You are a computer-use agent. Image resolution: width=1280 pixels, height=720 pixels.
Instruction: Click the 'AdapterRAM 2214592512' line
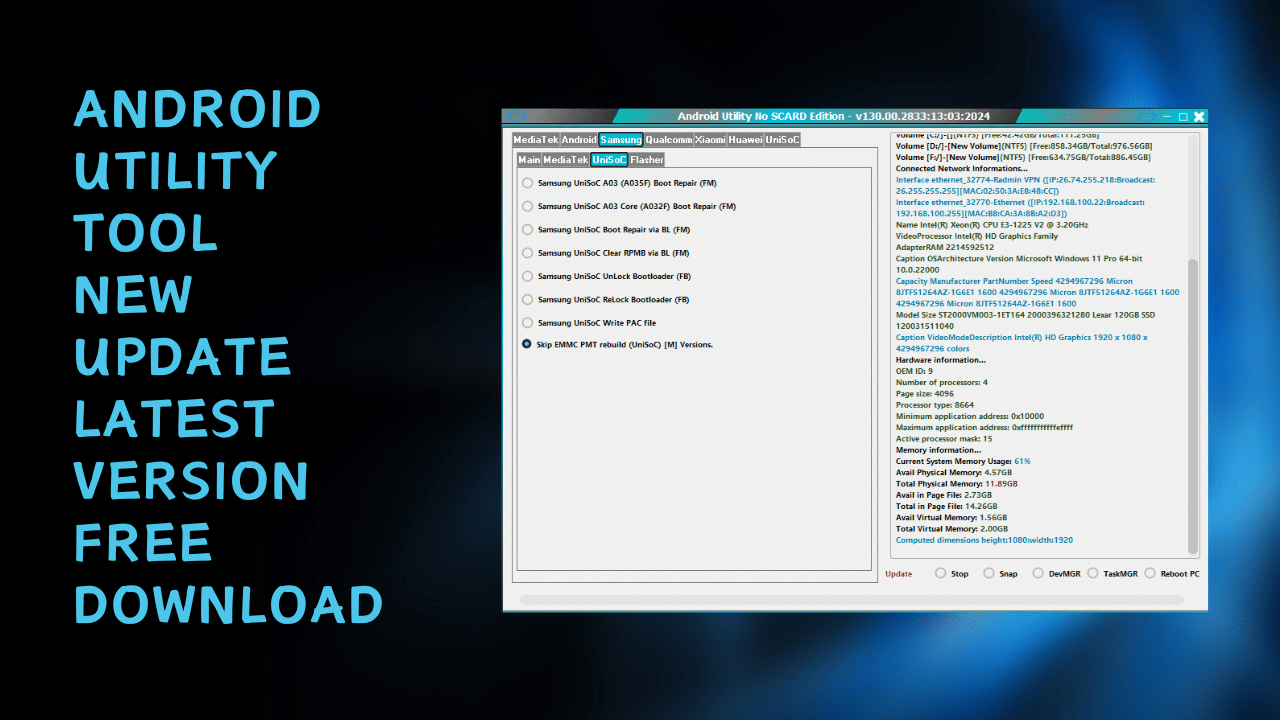tap(945, 247)
